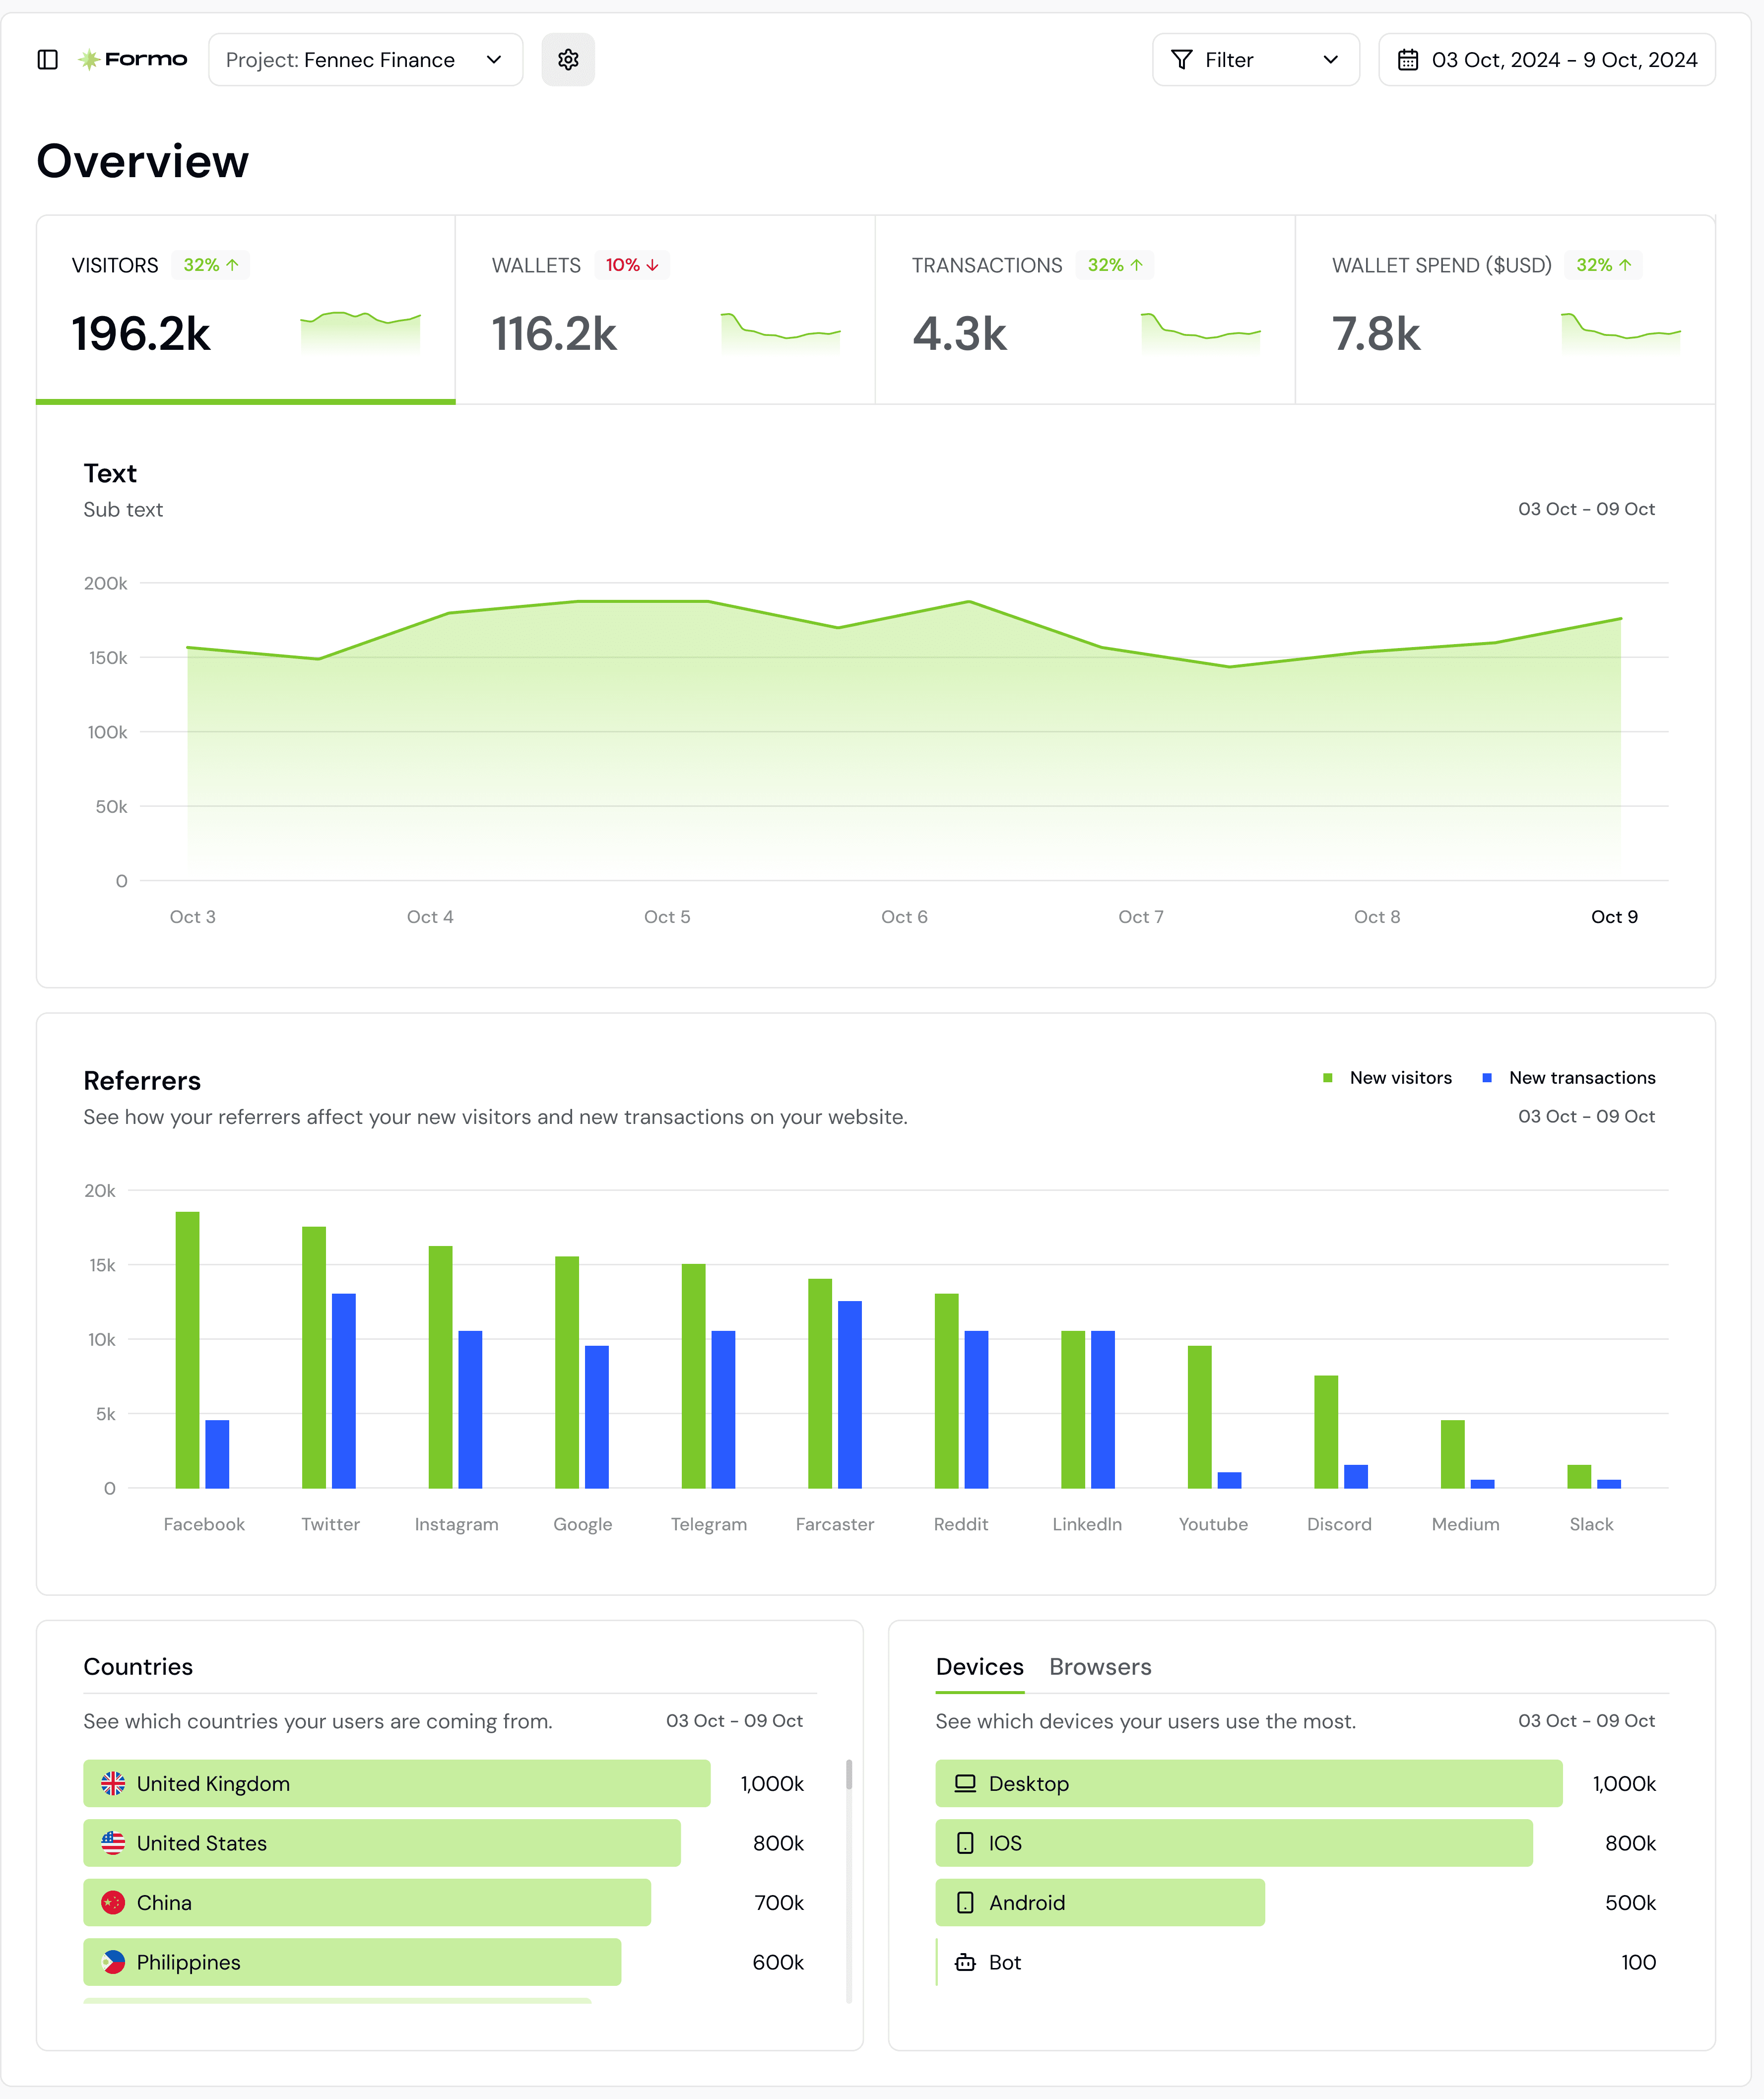Click the Youtube green visitors bar
This screenshot has height=2099, width=1764.
click(1199, 1417)
